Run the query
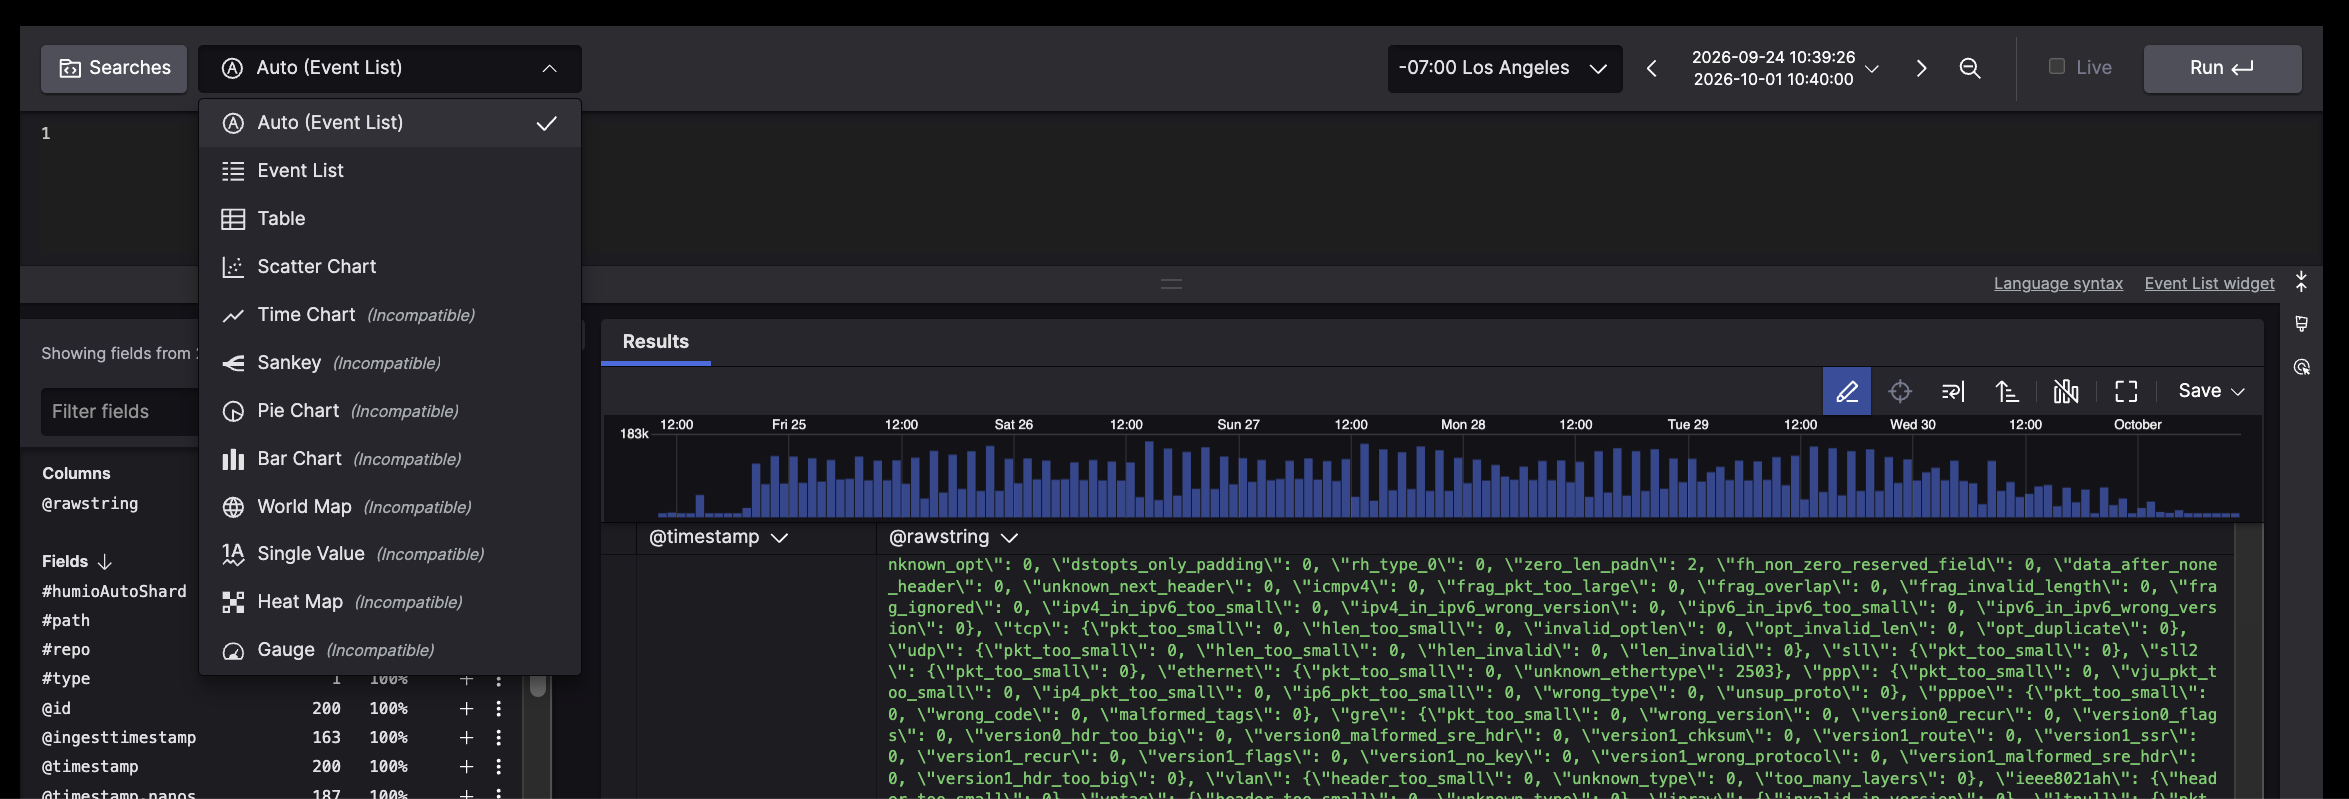This screenshot has height=799, width=2349. (2222, 68)
